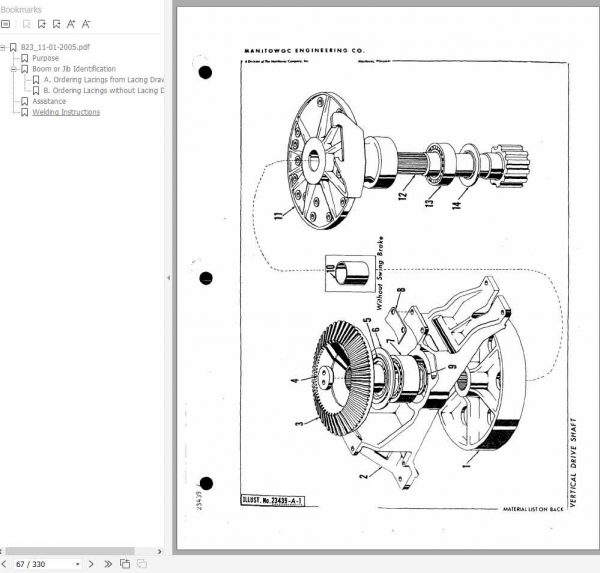Click the VERTICAL DRIVE SHAFT title on page
The height and width of the screenshot is (573, 600).
573,462
